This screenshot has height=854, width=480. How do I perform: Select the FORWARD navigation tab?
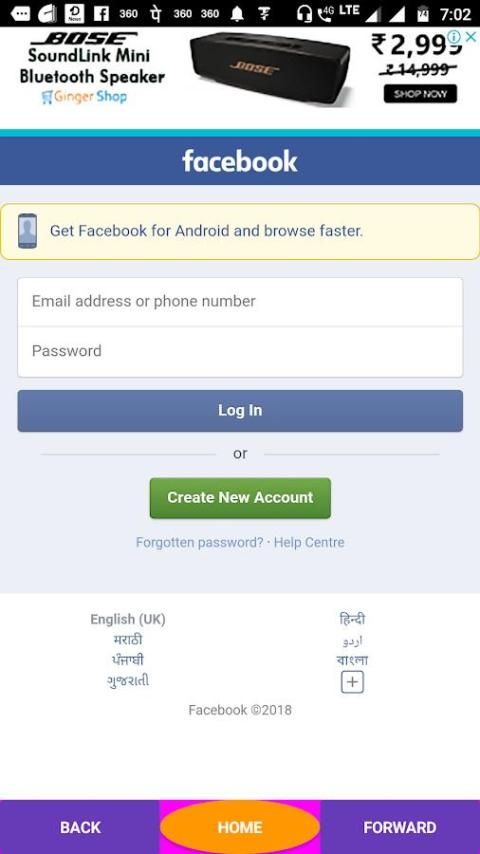[x=400, y=827]
